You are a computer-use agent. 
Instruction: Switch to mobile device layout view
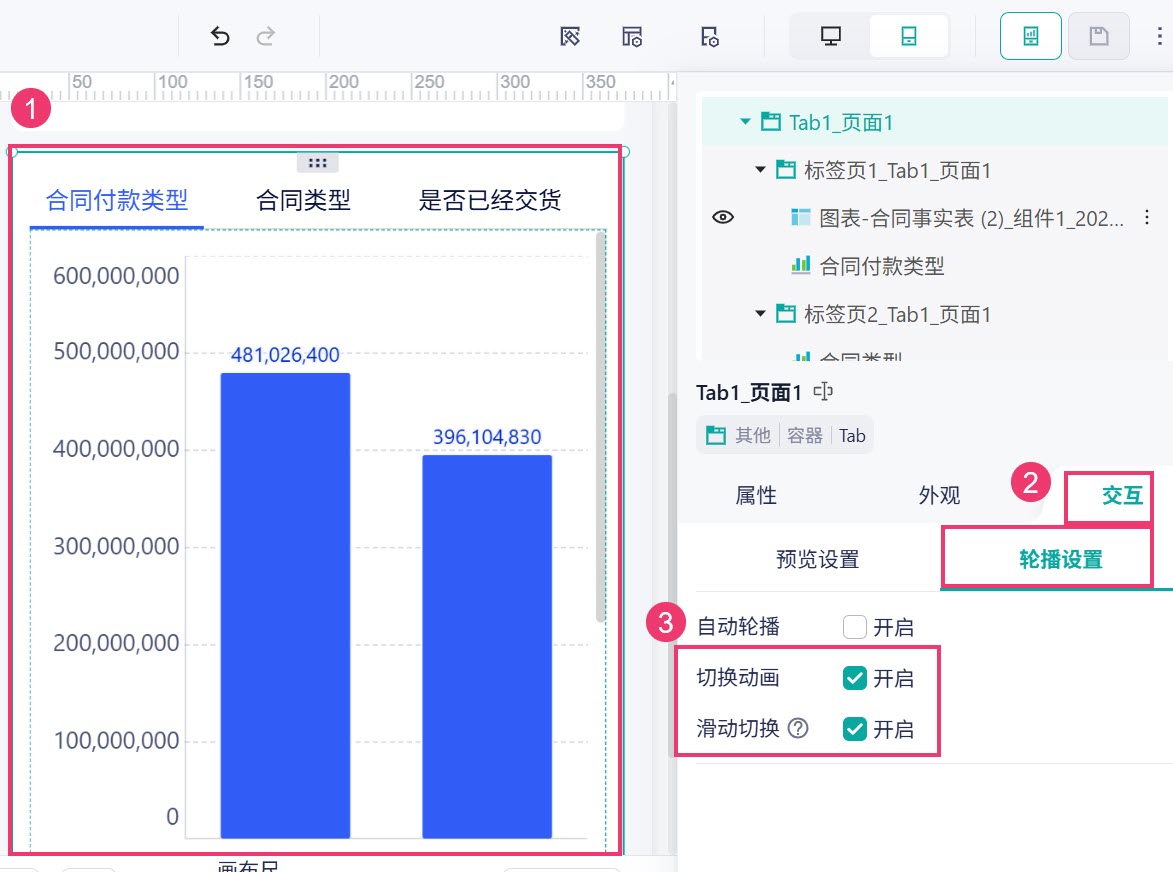[909, 36]
